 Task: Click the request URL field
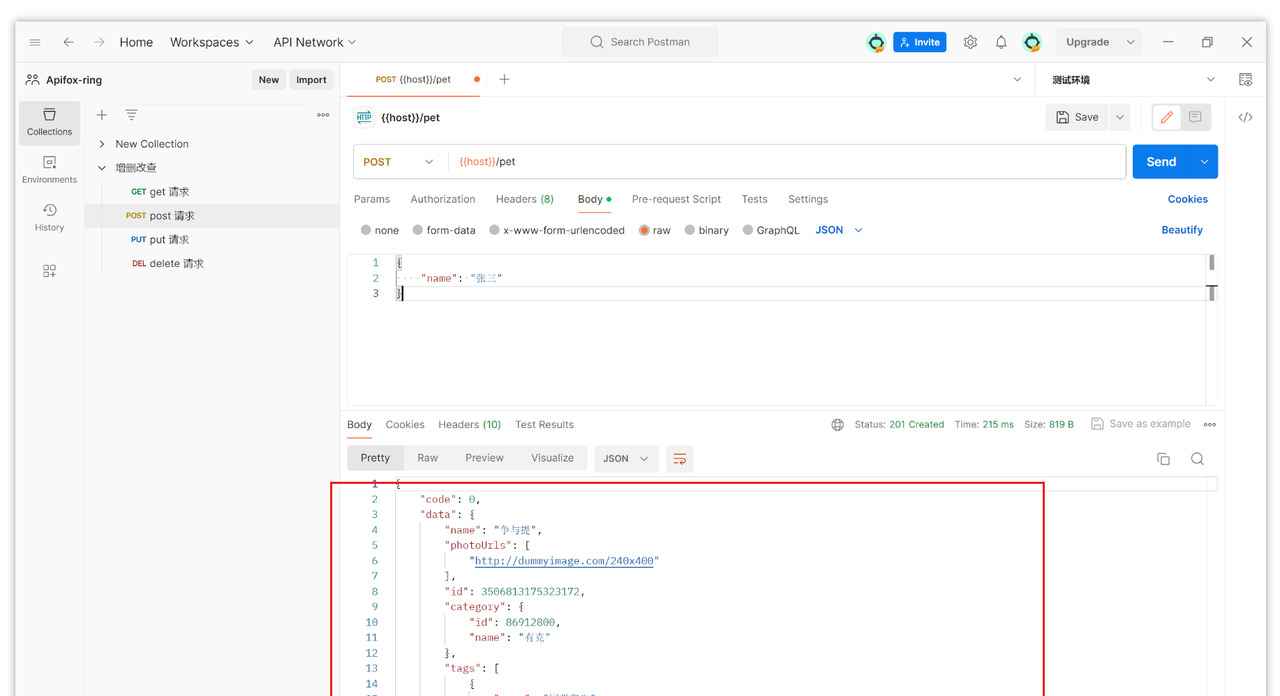pyautogui.click(x=787, y=162)
